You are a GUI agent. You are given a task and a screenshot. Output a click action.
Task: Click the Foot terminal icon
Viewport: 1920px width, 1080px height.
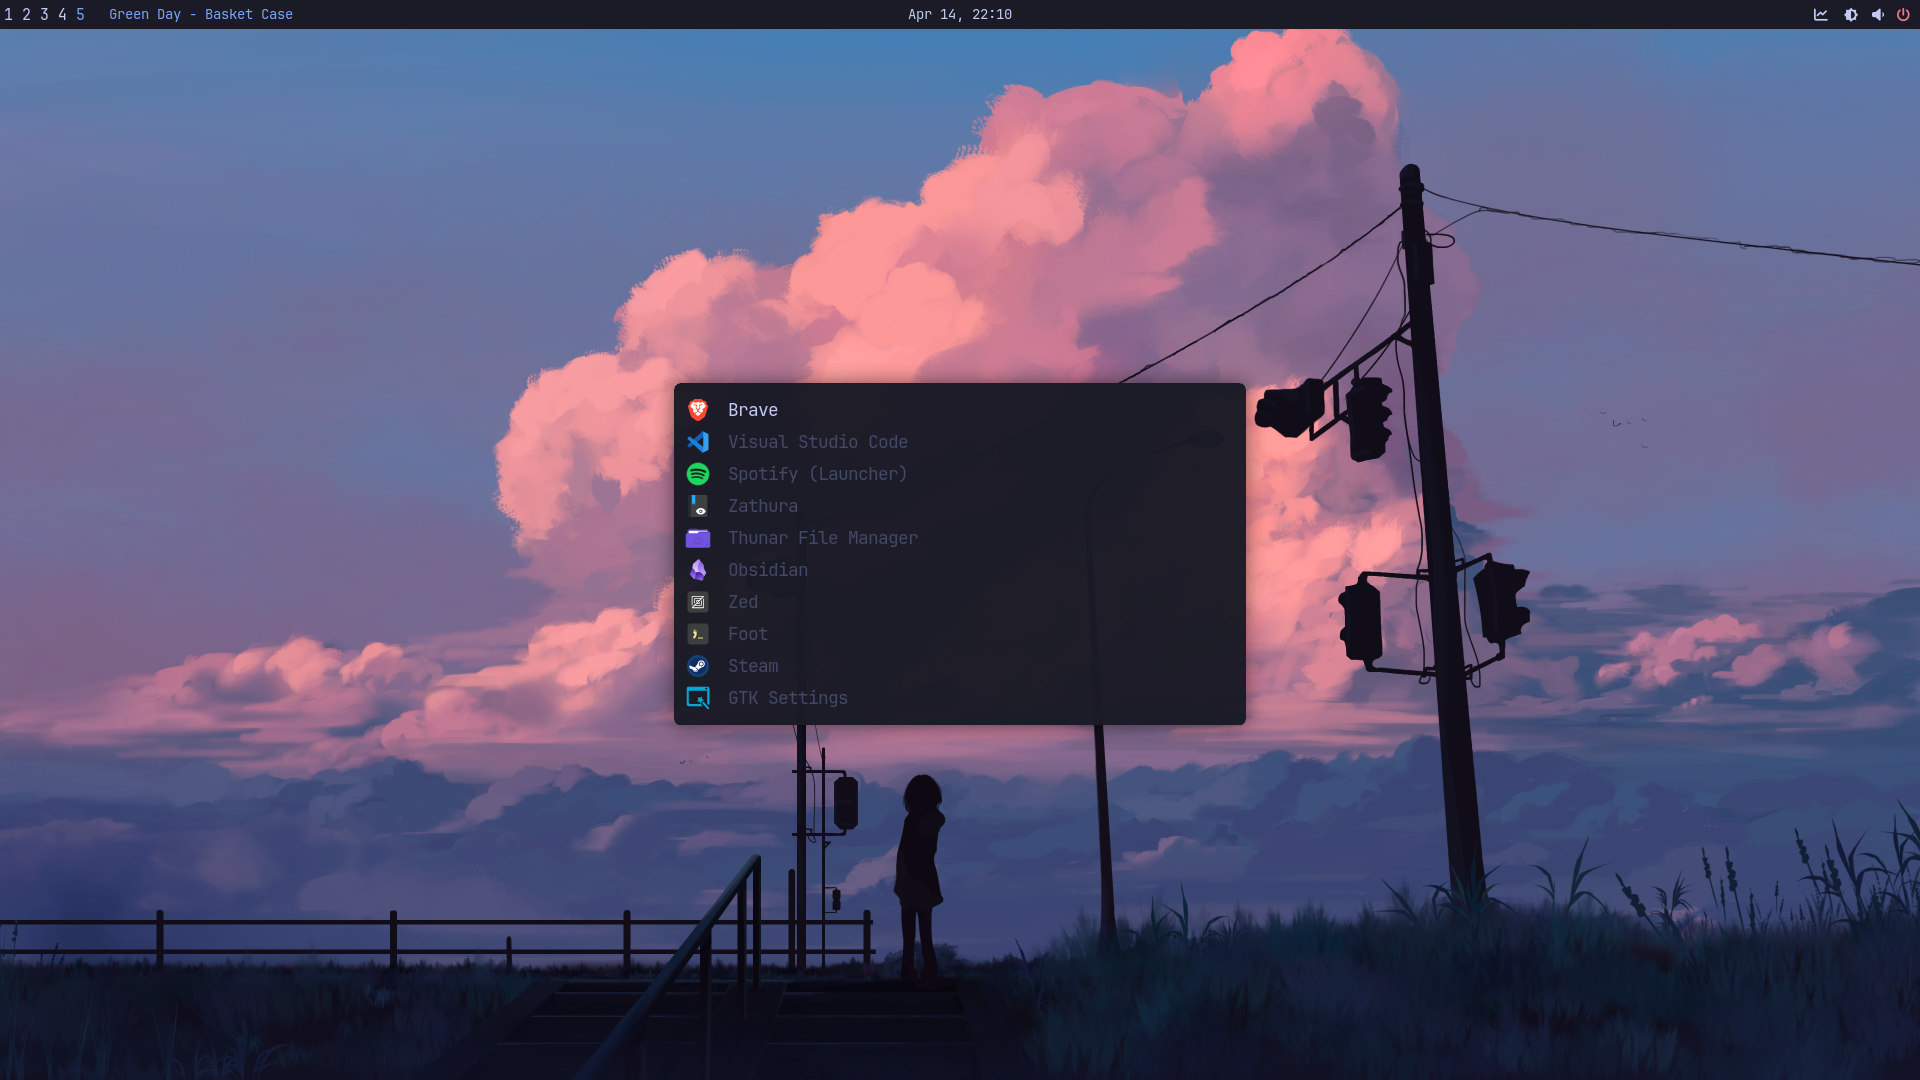point(699,634)
